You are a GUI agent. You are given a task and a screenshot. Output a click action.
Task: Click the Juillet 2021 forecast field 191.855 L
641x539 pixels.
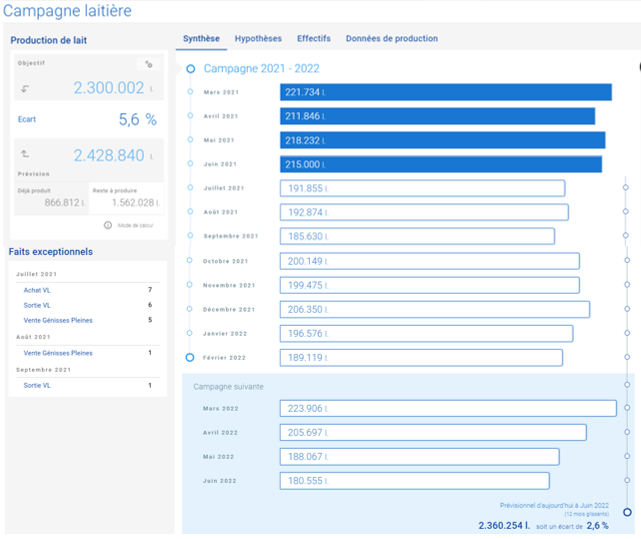(x=423, y=189)
